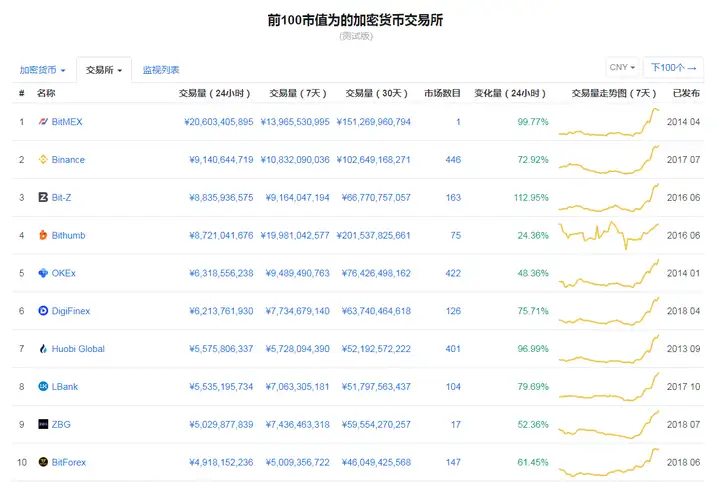The width and height of the screenshot is (720, 482).
Task: Click Bit-Z 7-day volume ¥9,164,047,194
Action: click(x=298, y=197)
